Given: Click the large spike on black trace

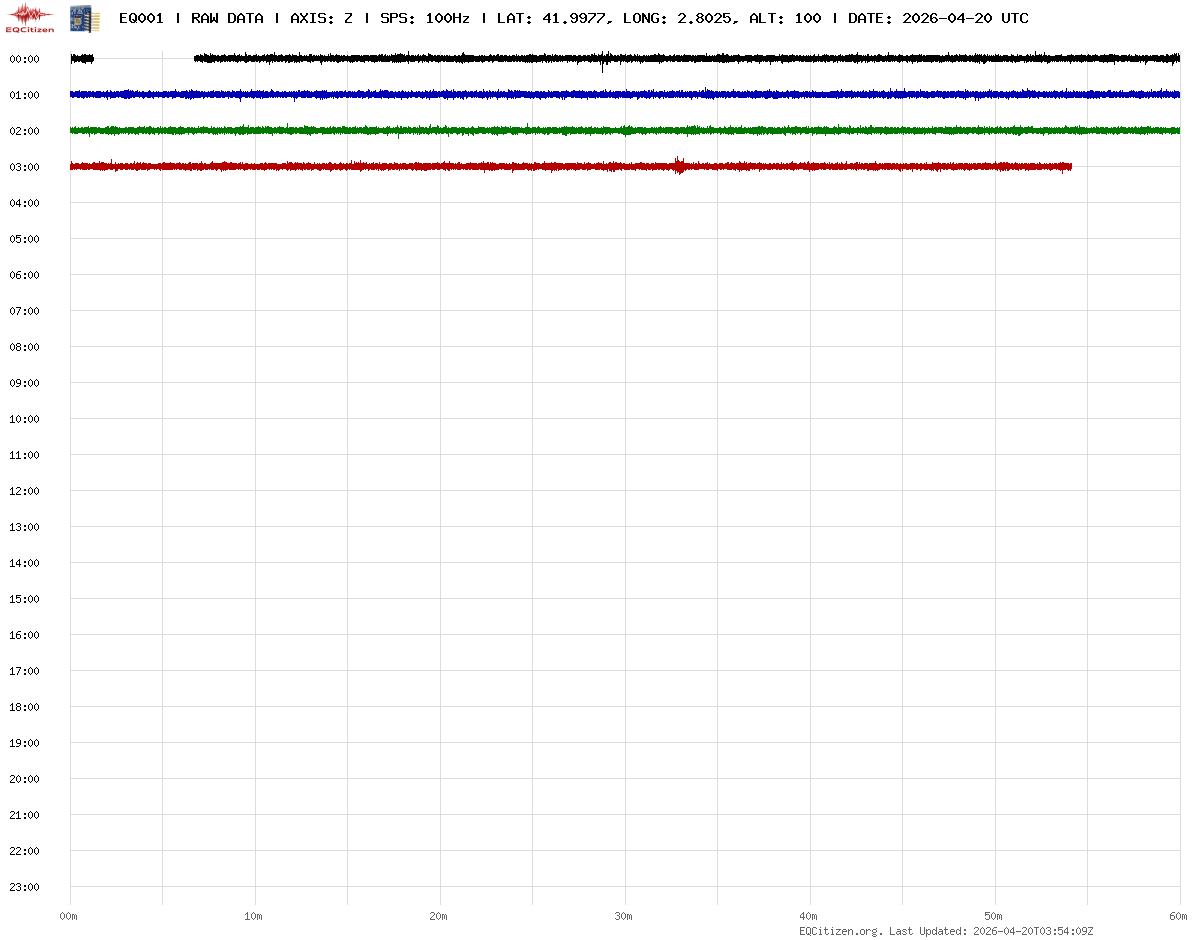Looking at the screenshot, I should tap(603, 61).
